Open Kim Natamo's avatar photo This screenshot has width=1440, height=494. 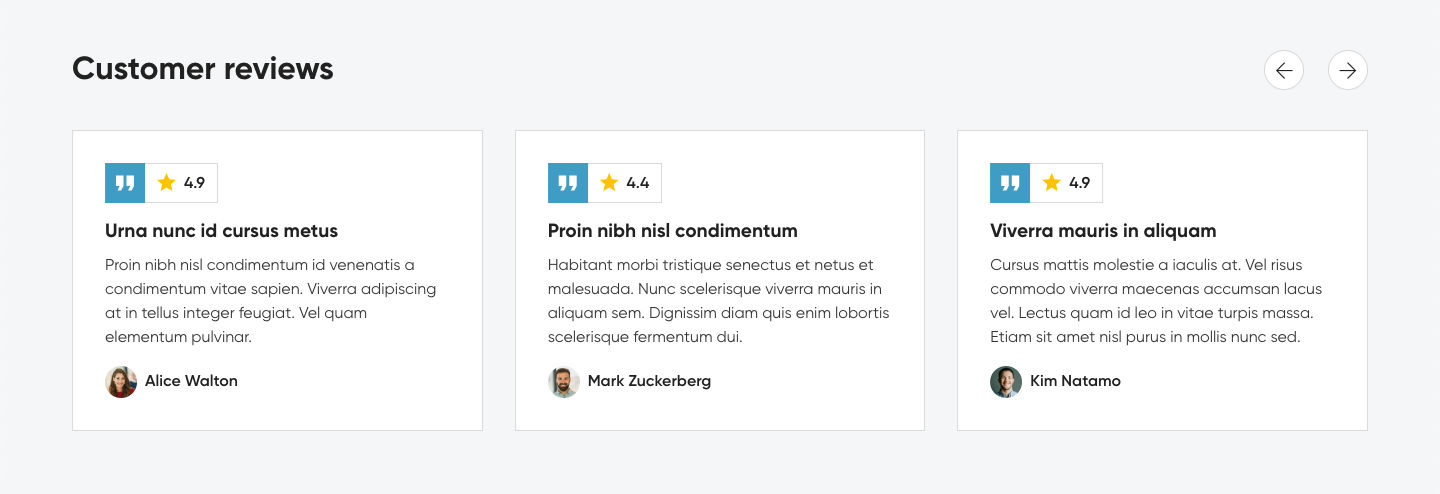point(1006,382)
